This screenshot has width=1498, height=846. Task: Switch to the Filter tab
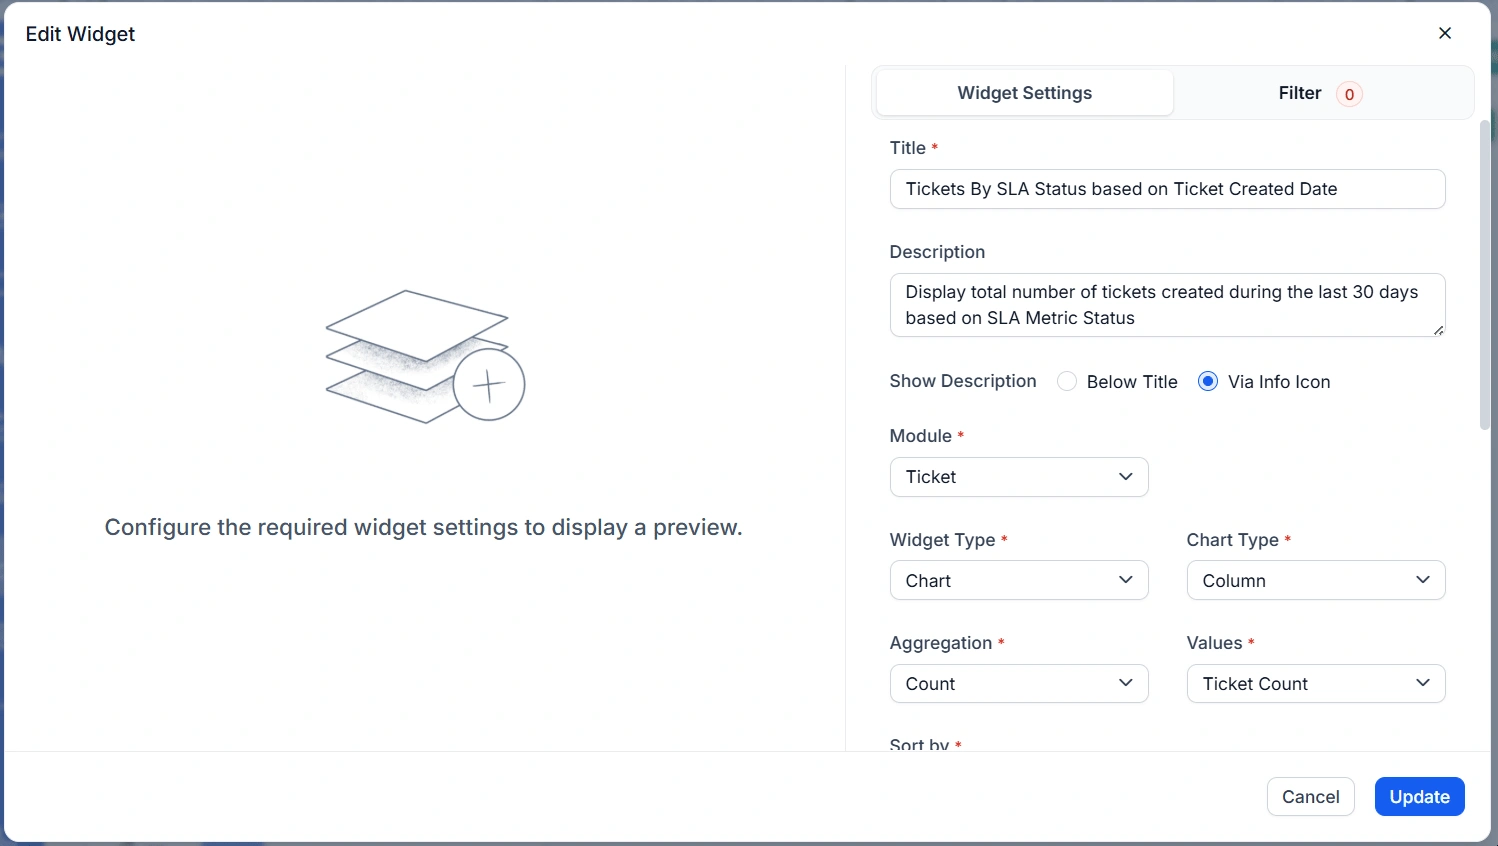[1299, 93]
